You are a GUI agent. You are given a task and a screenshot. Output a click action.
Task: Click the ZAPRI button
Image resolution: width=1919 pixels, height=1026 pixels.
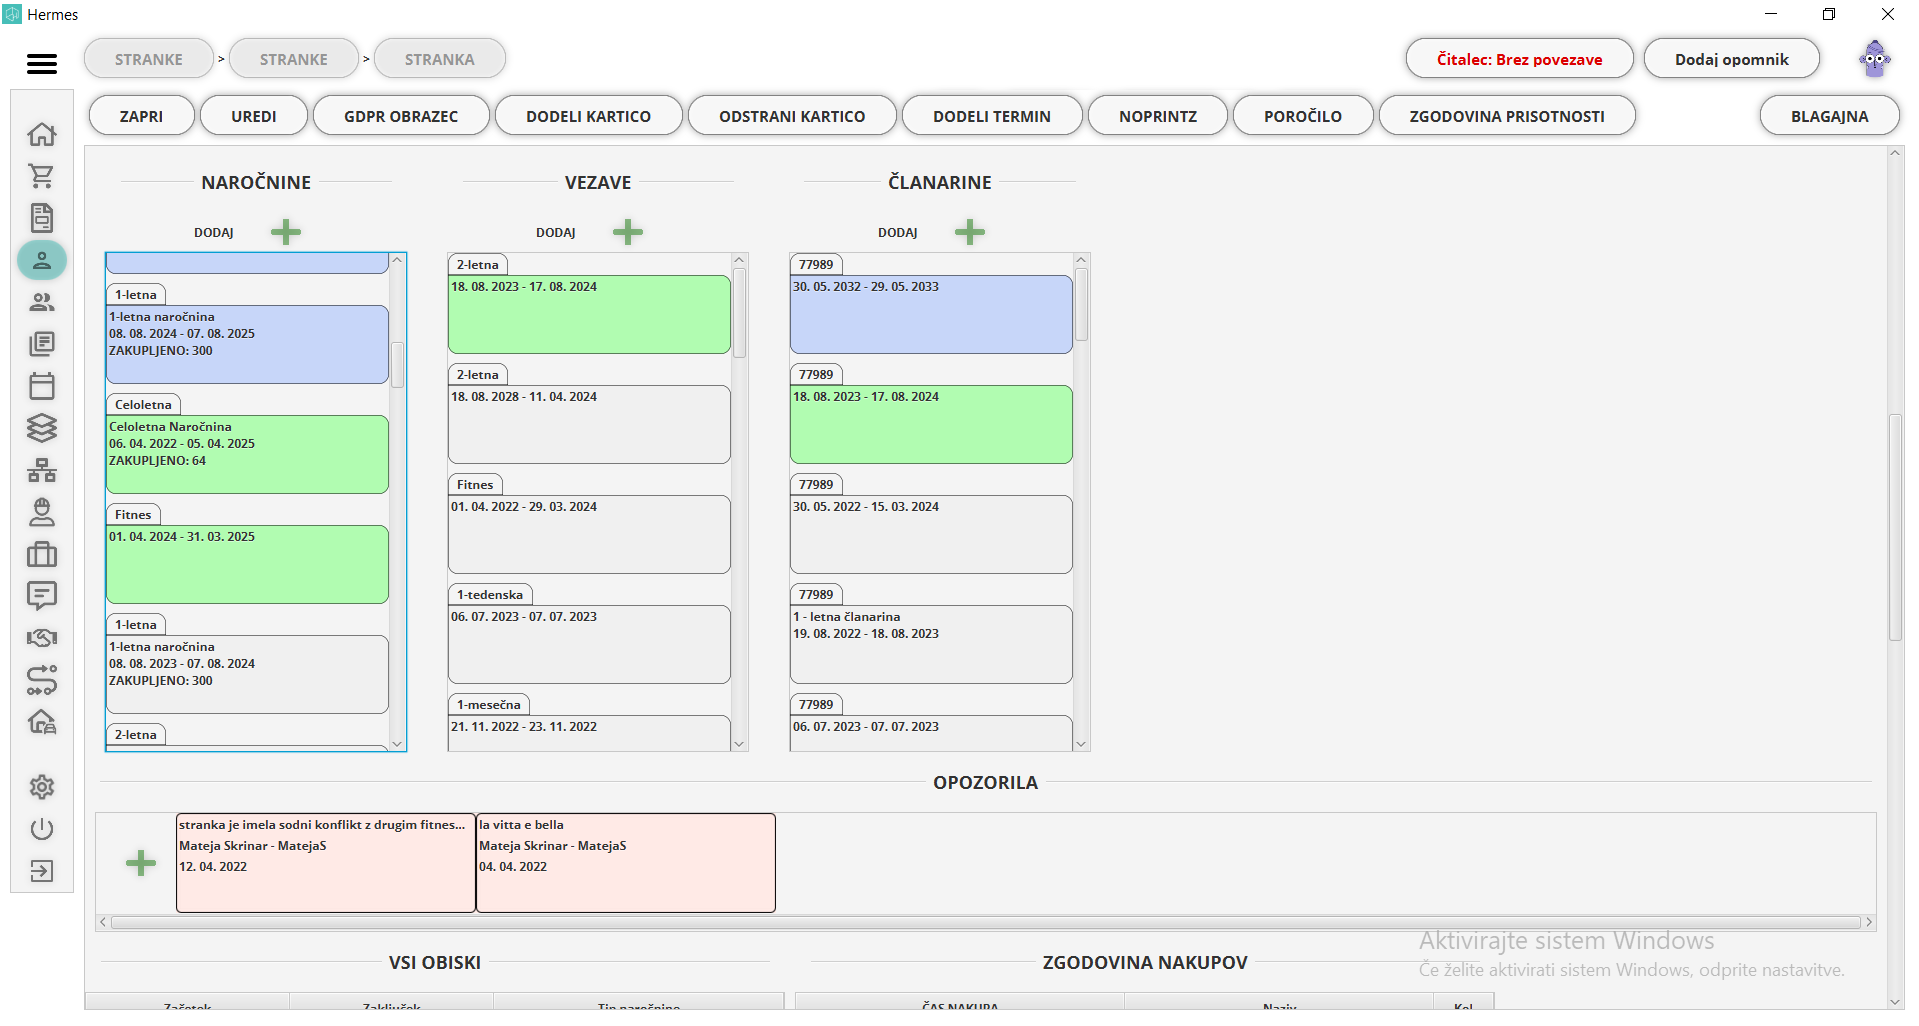[x=141, y=116]
